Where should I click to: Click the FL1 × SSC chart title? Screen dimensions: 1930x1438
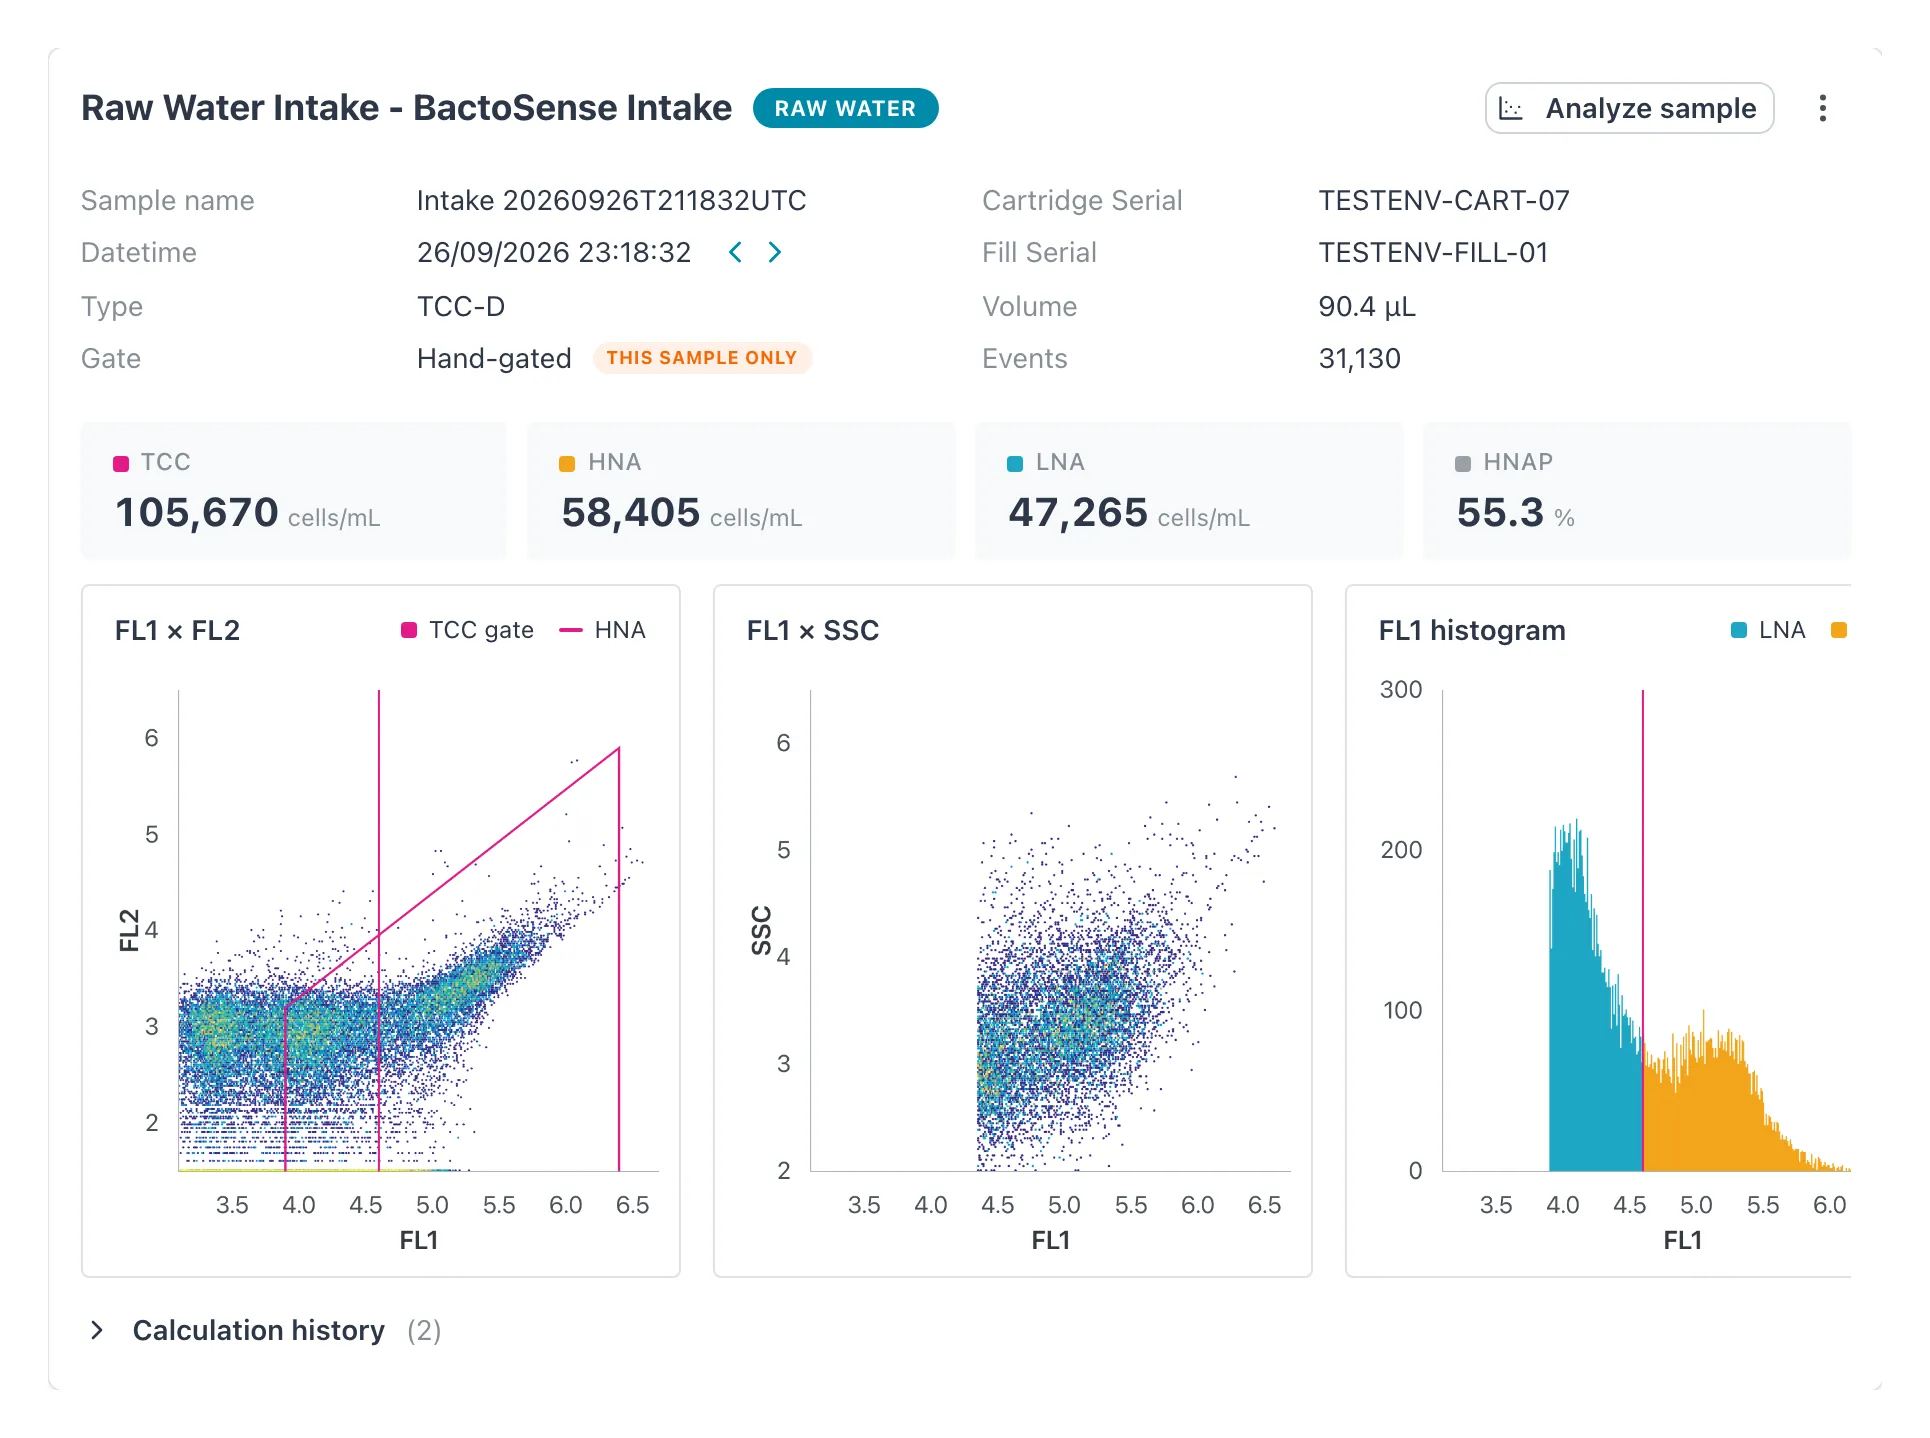click(813, 630)
